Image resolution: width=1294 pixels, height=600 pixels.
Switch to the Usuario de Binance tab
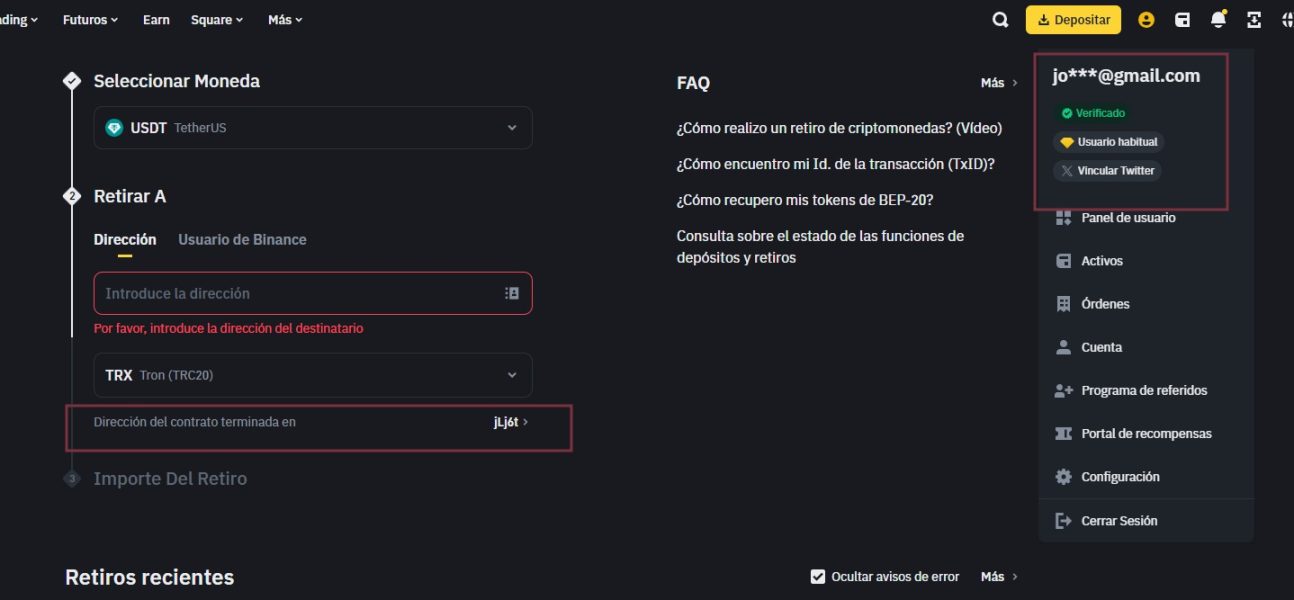242,240
